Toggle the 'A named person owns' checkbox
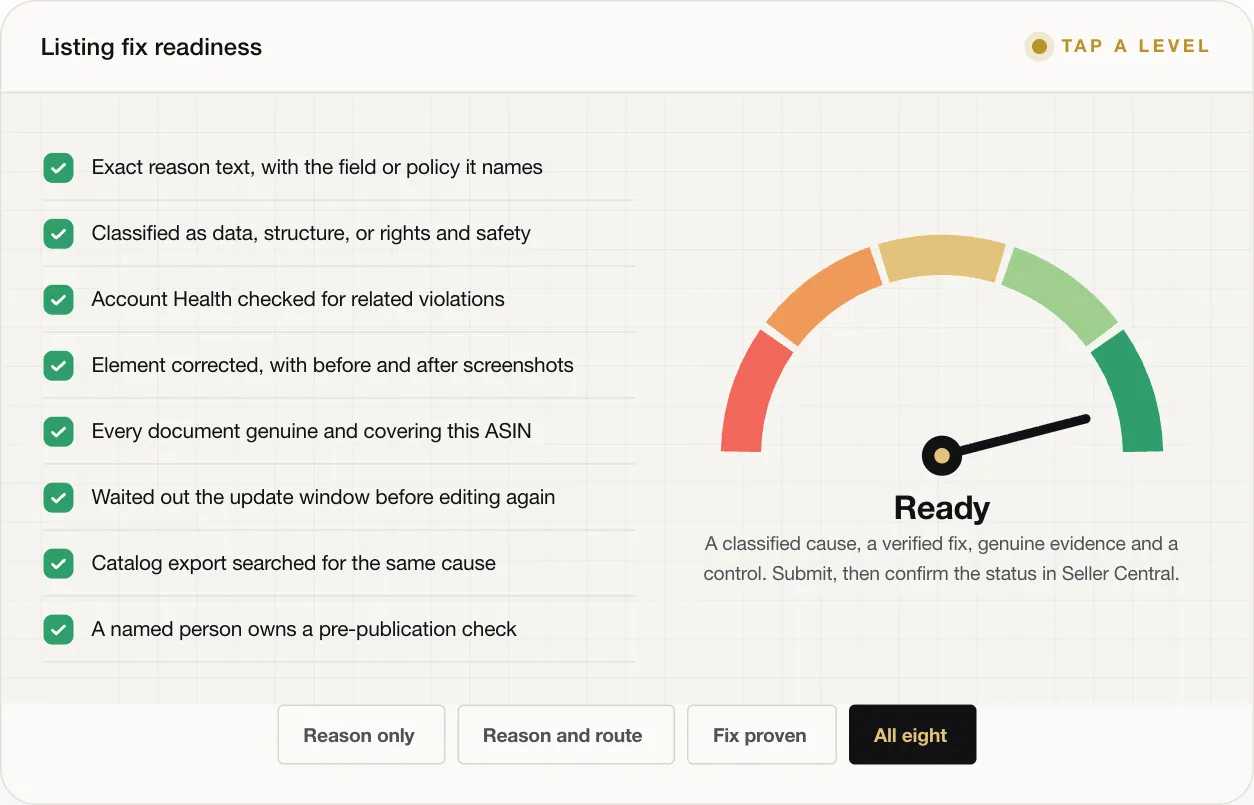The width and height of the screenshot is (1254, 805). coord(59,630)
